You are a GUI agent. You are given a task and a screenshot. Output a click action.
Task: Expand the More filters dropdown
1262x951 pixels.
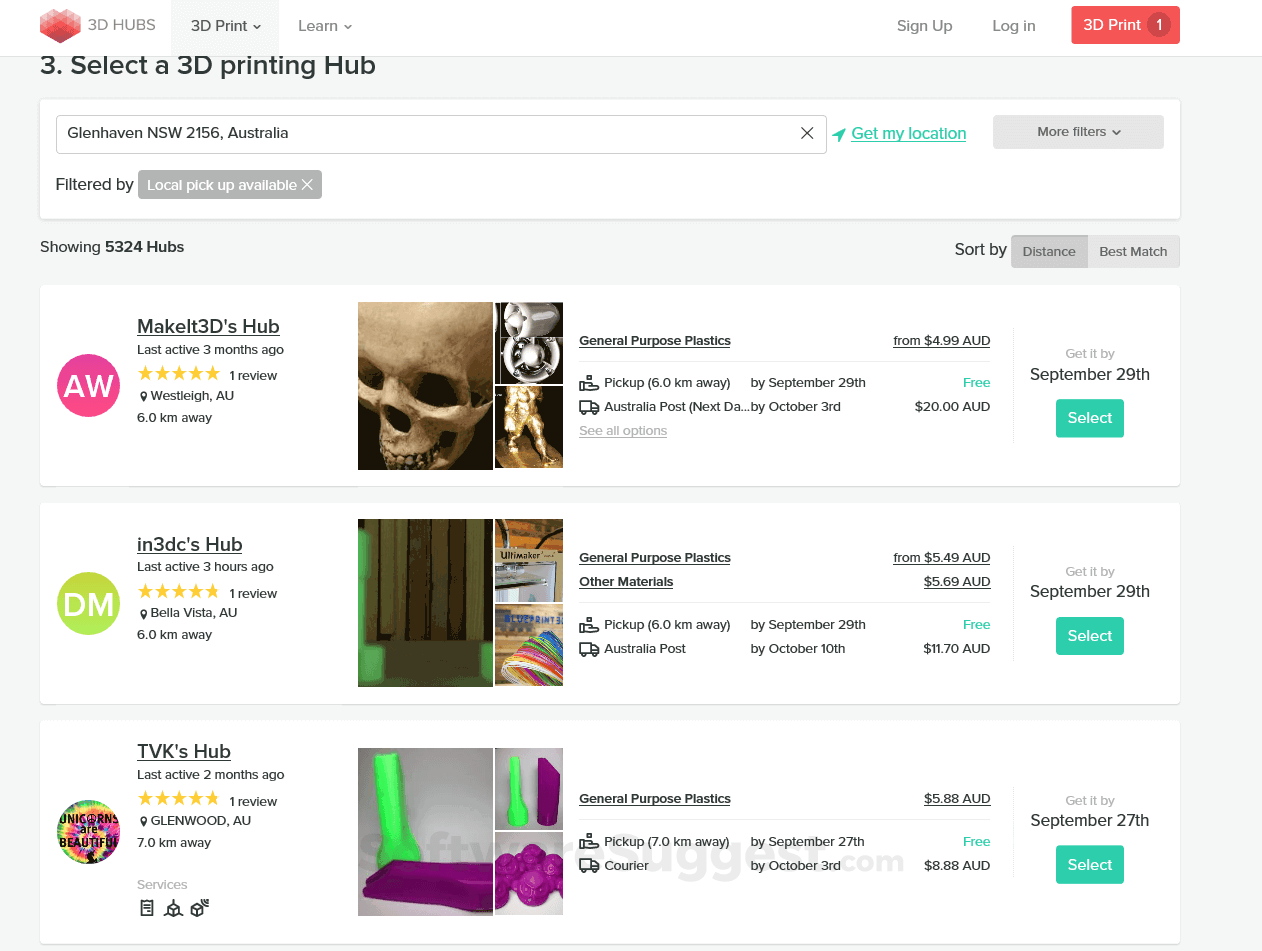click(x=1077, y=131)
